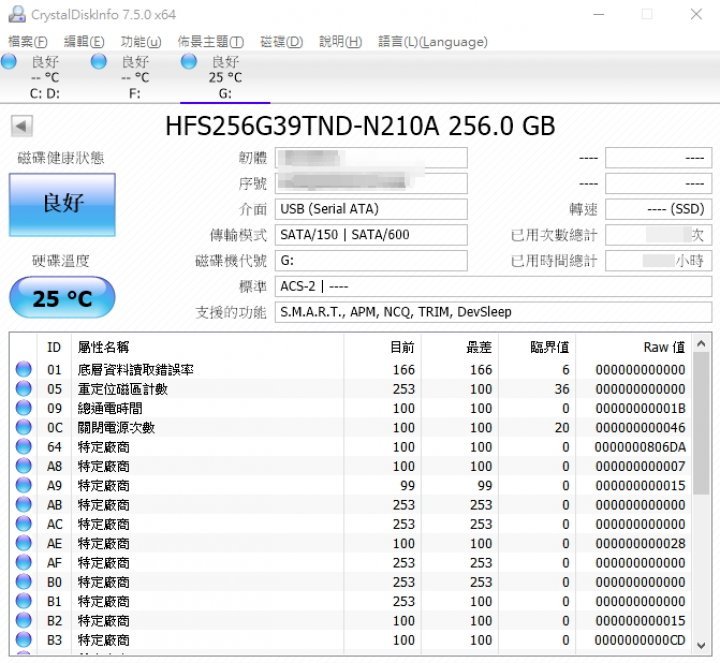Viewport: 720px width, 663px height.
Task: Click status icon of attribute 0C
Action: pos(23,427)
